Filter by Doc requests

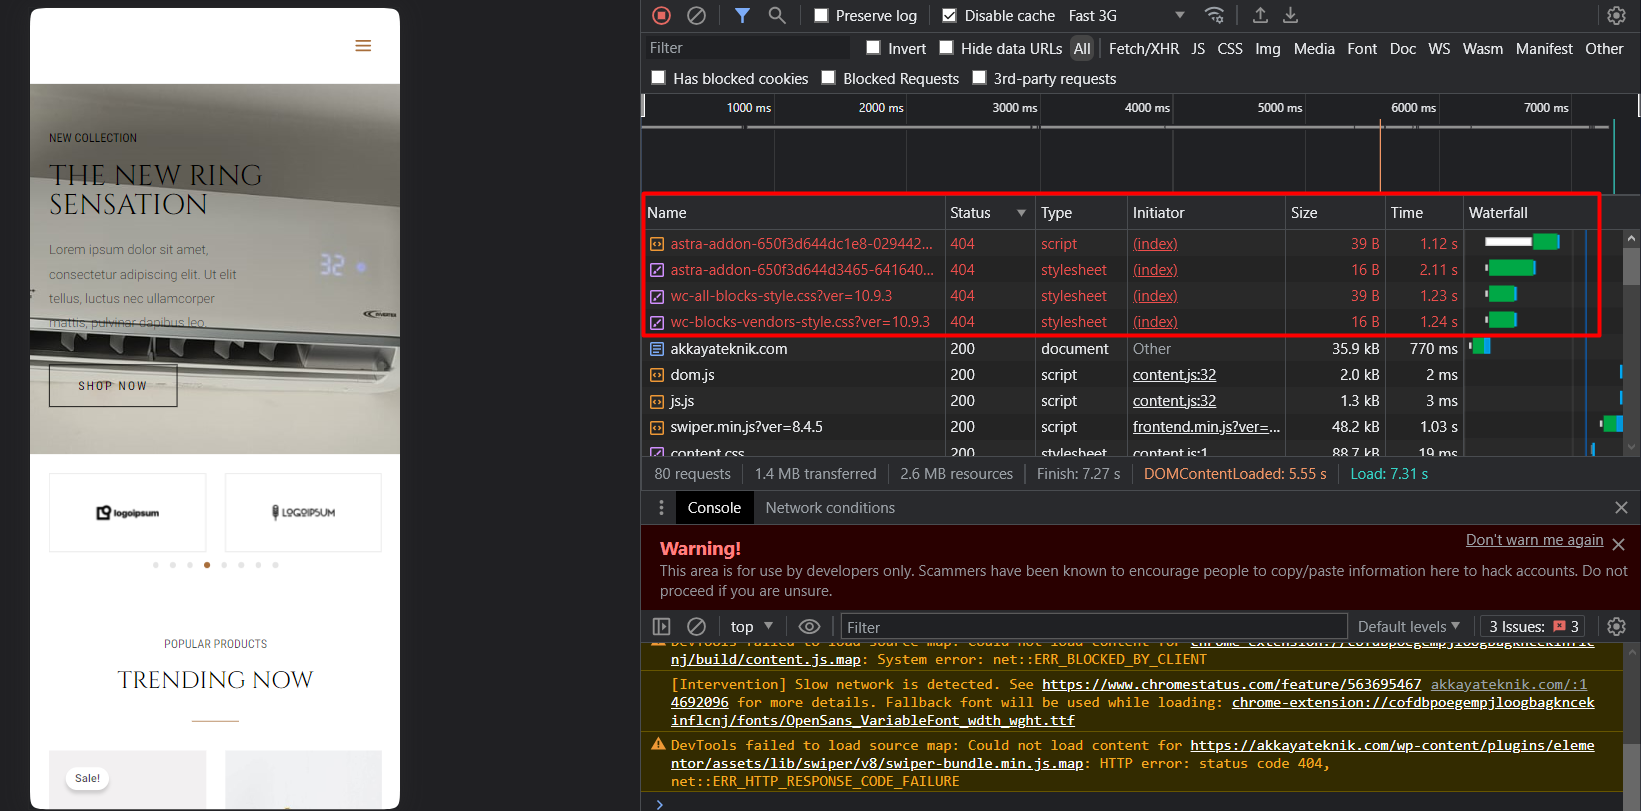1403,48
